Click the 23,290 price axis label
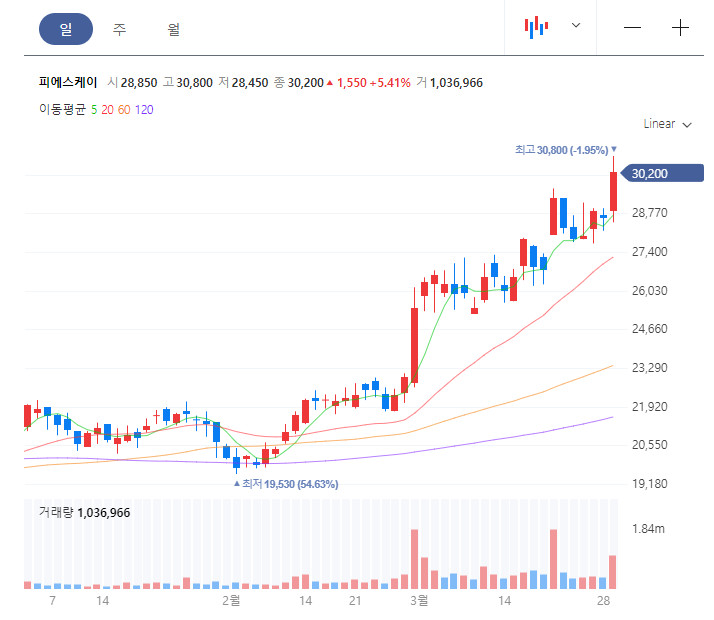 tap(649, 367)
